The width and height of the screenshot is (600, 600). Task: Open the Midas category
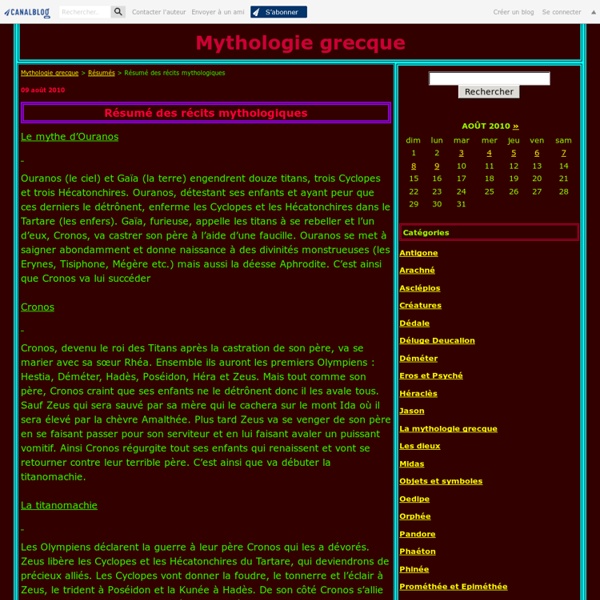(x=412, y=464)
